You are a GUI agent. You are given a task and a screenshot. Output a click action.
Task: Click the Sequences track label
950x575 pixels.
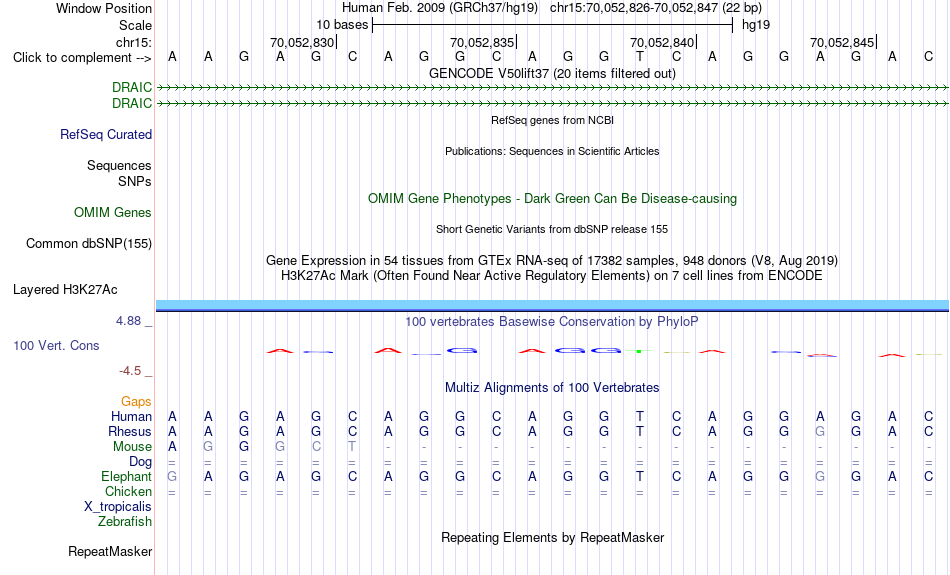click(119, 165)
